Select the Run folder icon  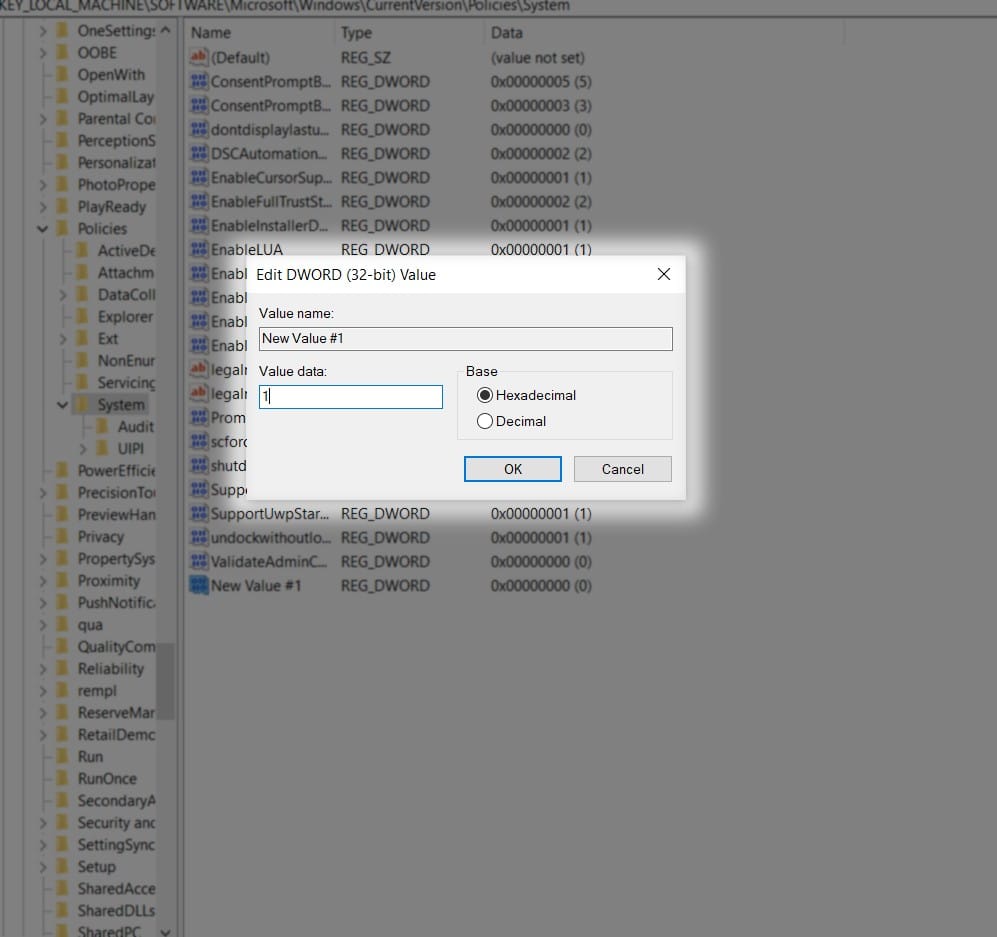(62, 756)
